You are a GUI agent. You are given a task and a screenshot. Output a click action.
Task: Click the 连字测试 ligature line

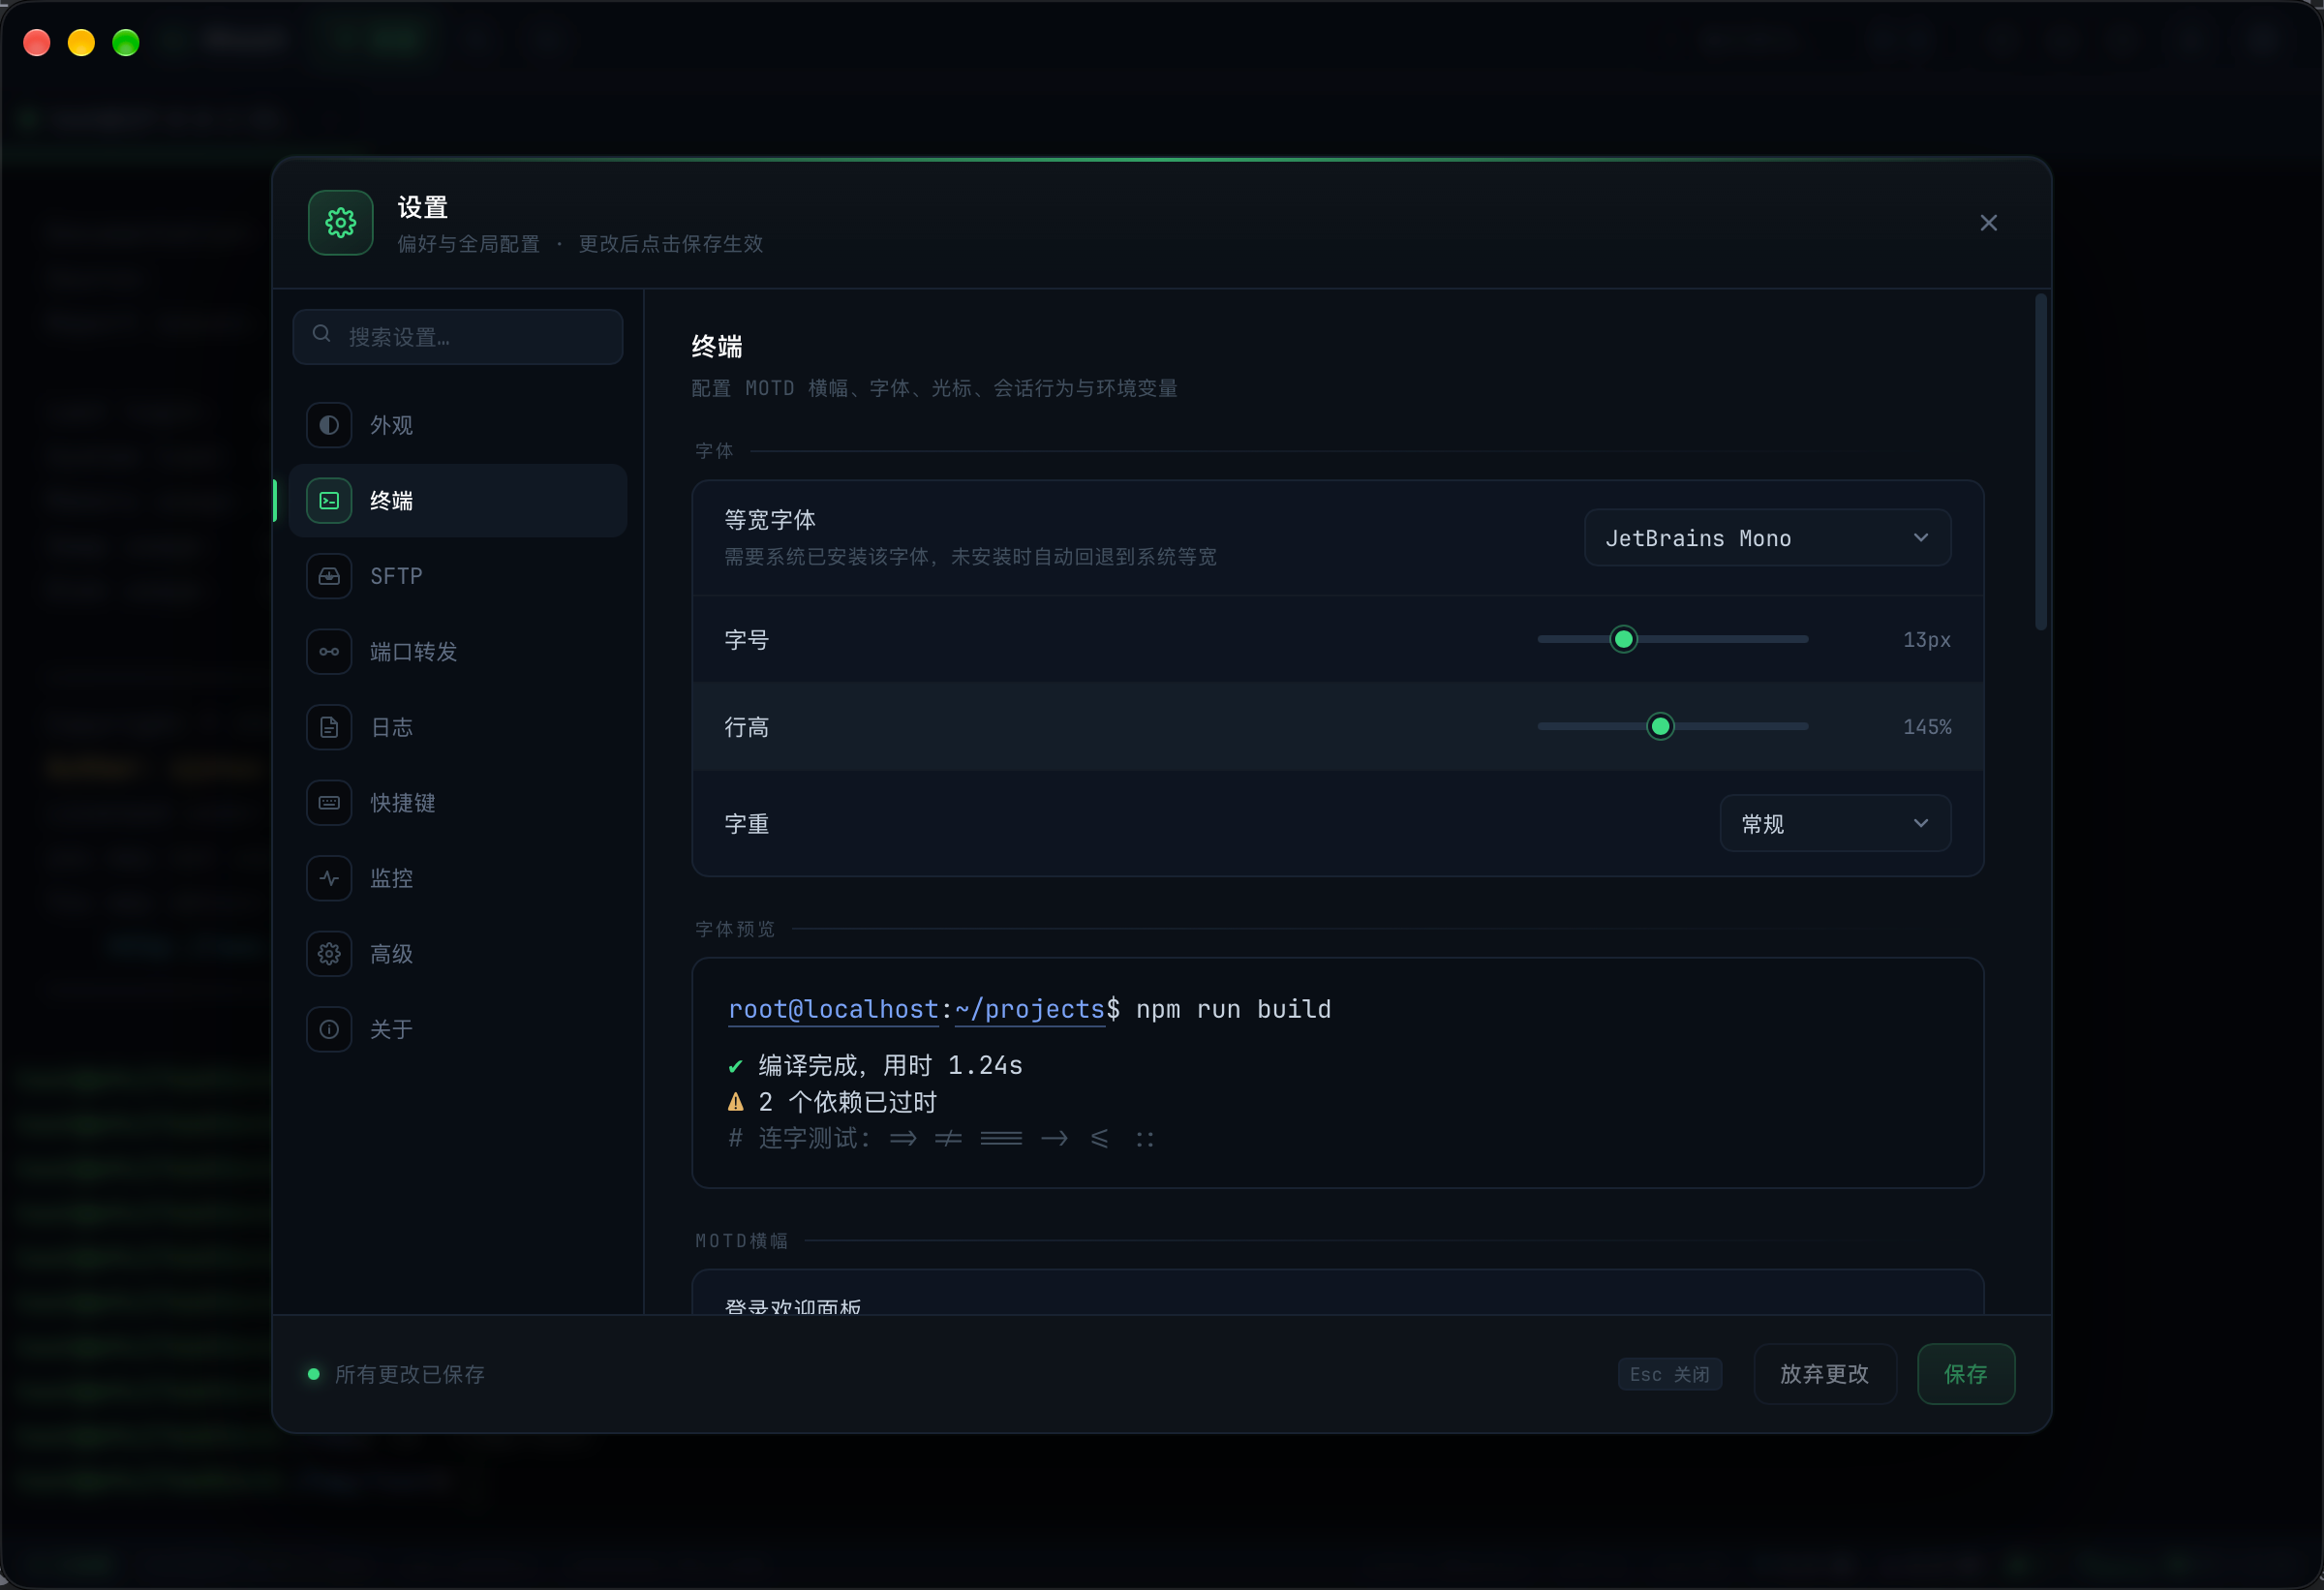point(941,1138)
